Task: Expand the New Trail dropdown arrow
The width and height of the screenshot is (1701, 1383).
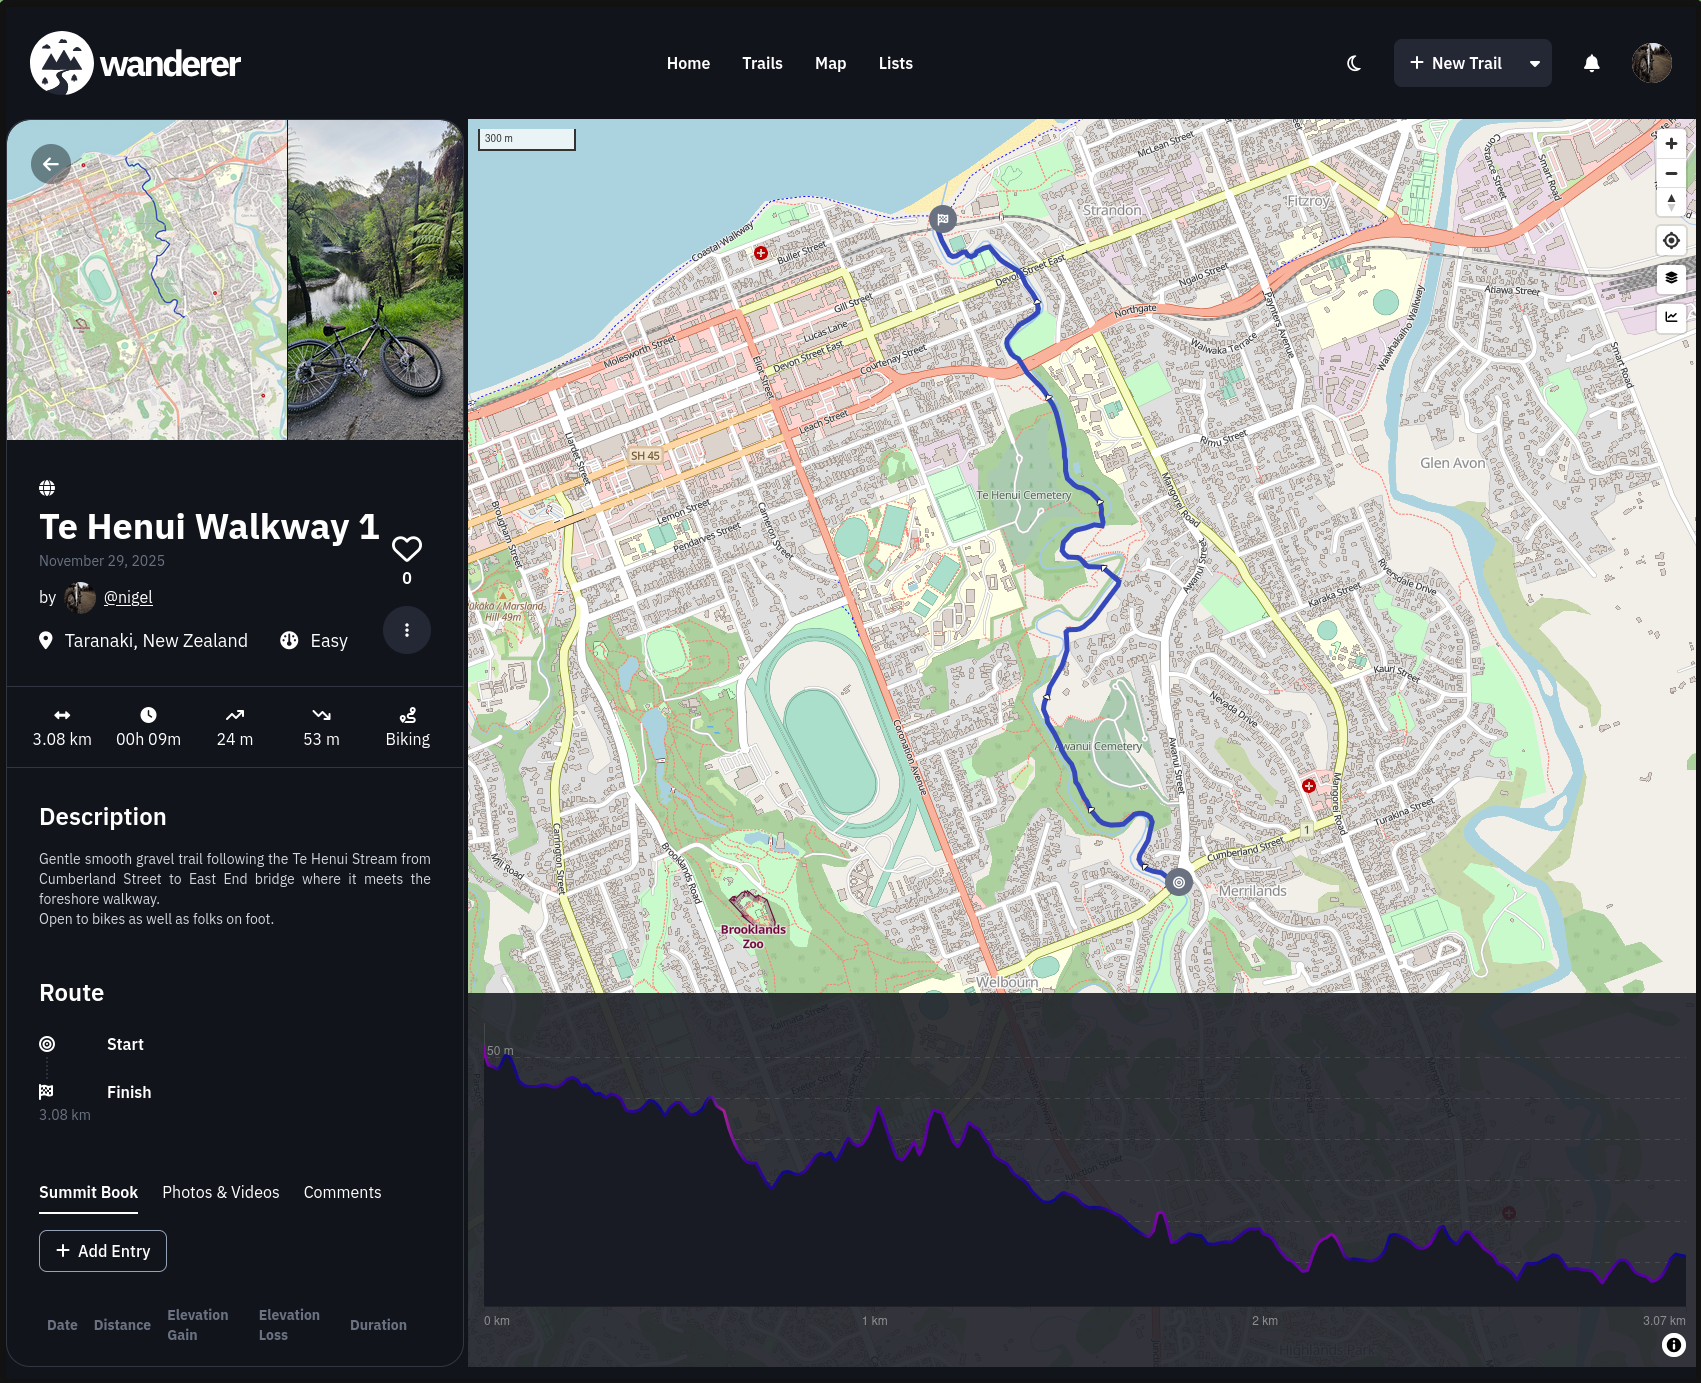Action: coord(1534,63)
